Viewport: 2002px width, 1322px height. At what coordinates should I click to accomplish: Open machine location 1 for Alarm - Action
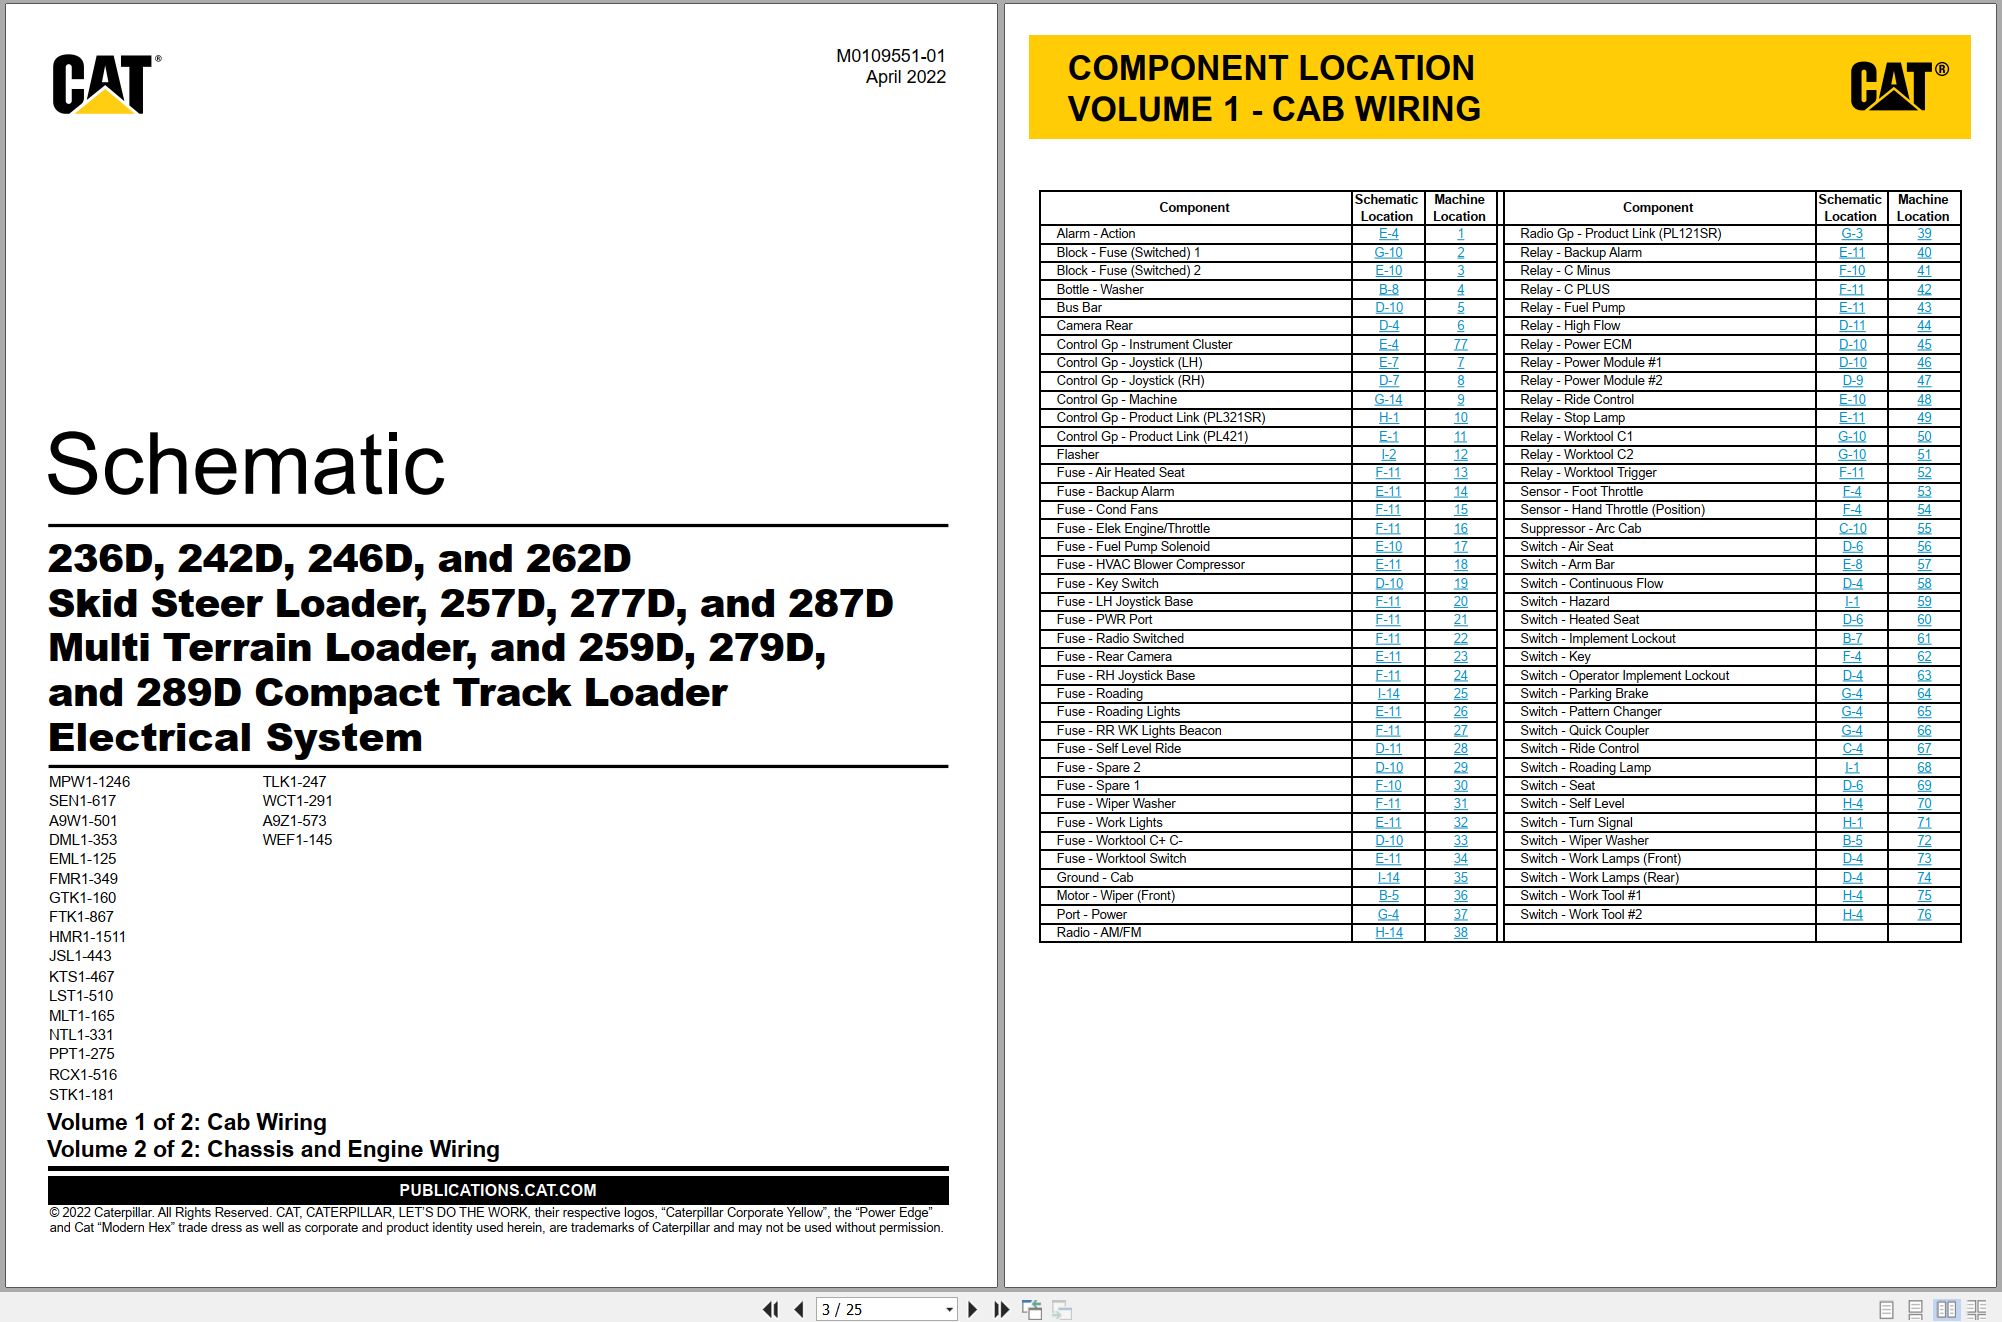[1460, 234]
